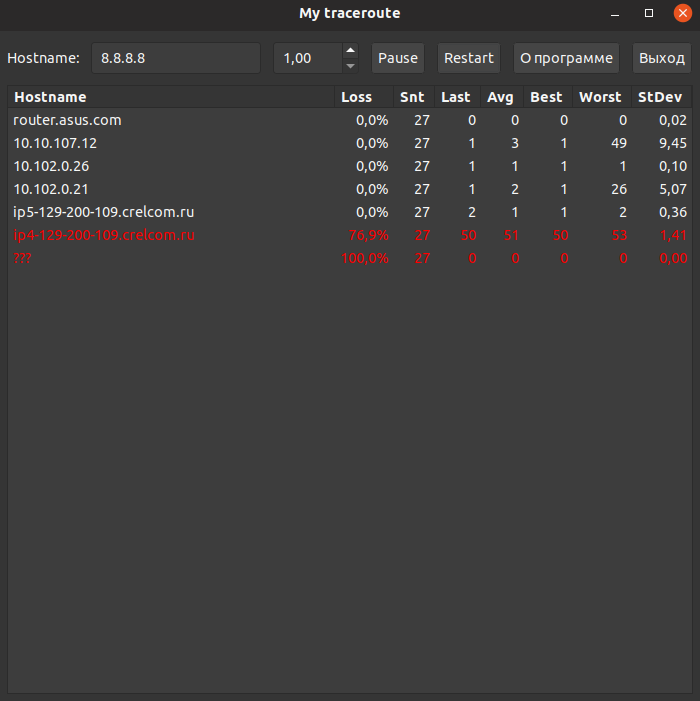The width and height of the screenshot is (700, 701).
Task: Click the Hostname input field
Action: (175, 58)
